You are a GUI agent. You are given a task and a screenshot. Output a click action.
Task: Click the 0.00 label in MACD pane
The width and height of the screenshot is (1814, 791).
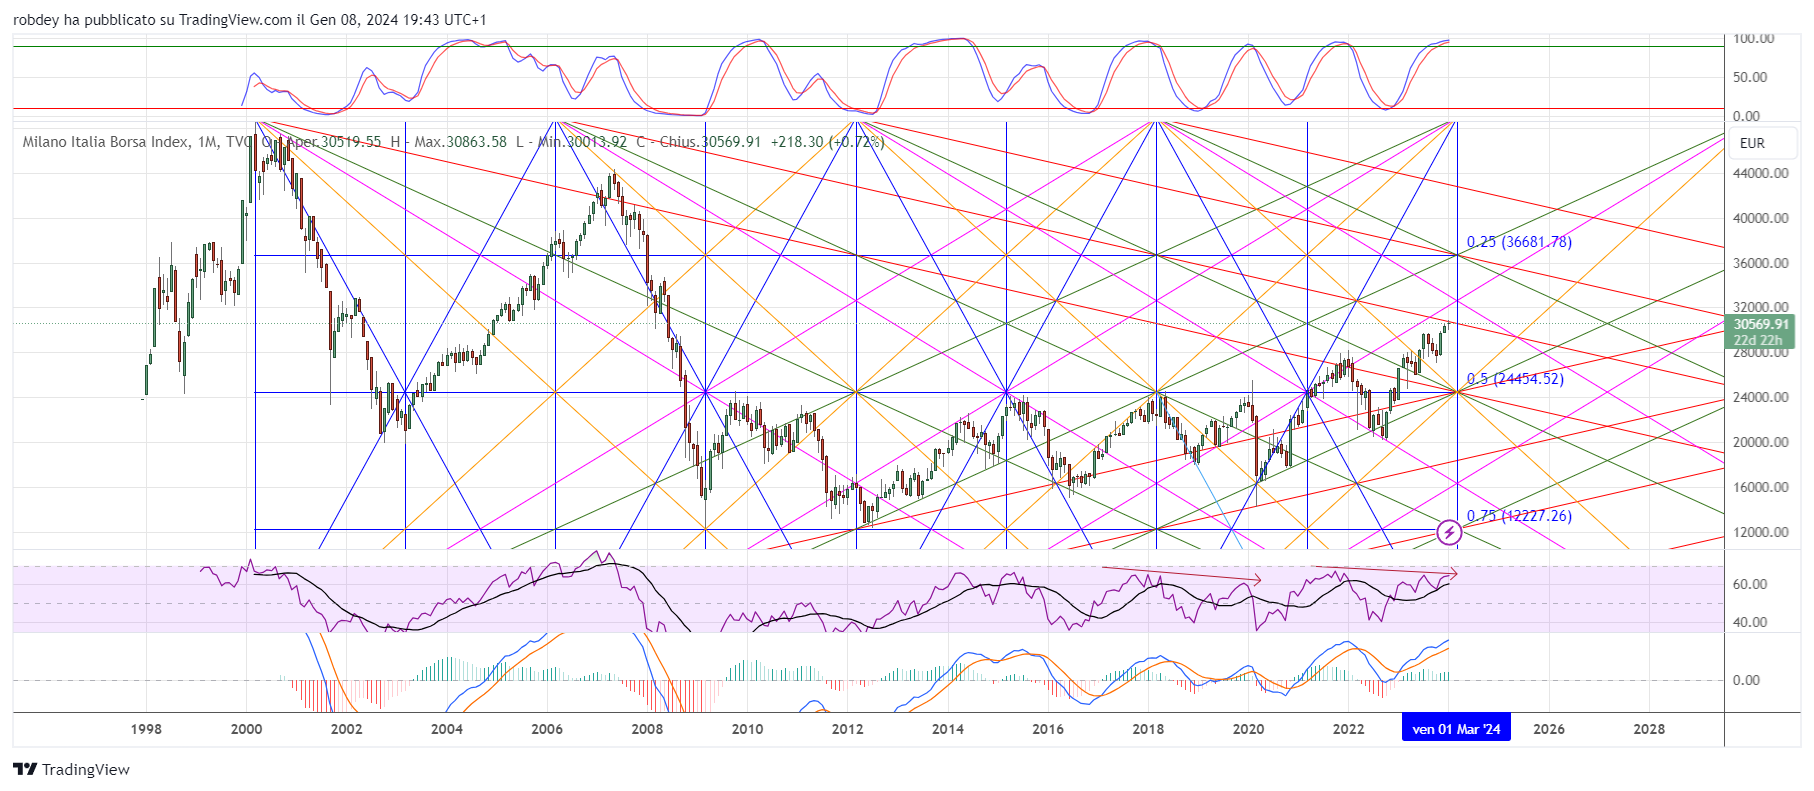[x=1746, y=680]
